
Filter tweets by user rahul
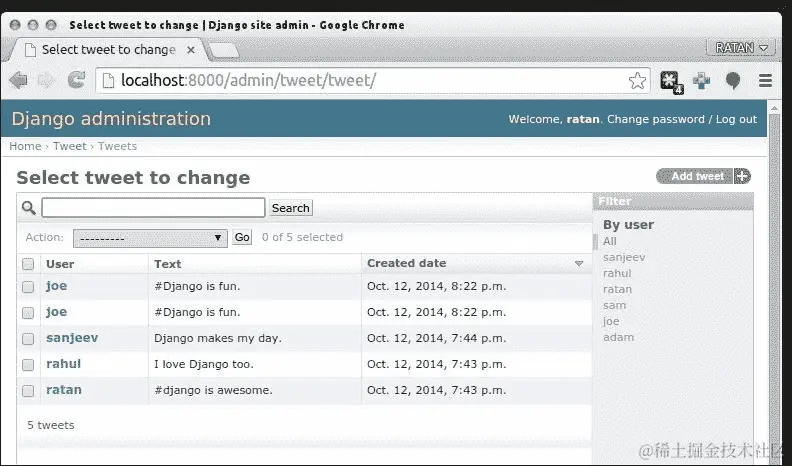[x=617, y=273]
